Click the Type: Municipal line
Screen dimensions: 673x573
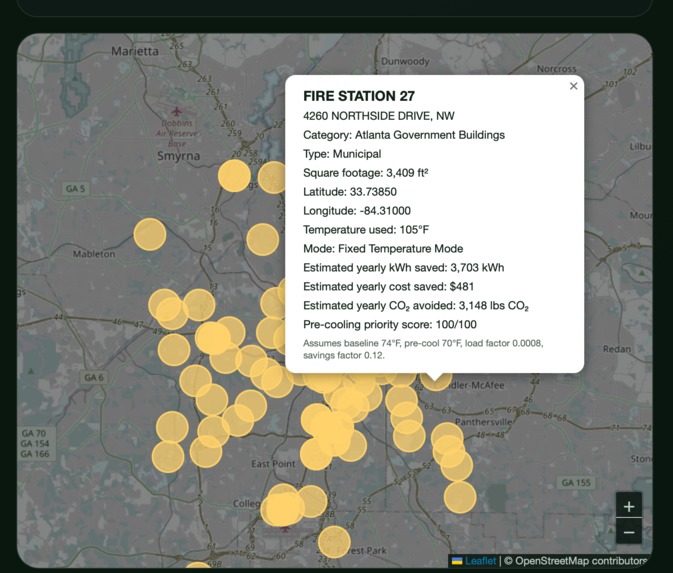coord(342,154)
